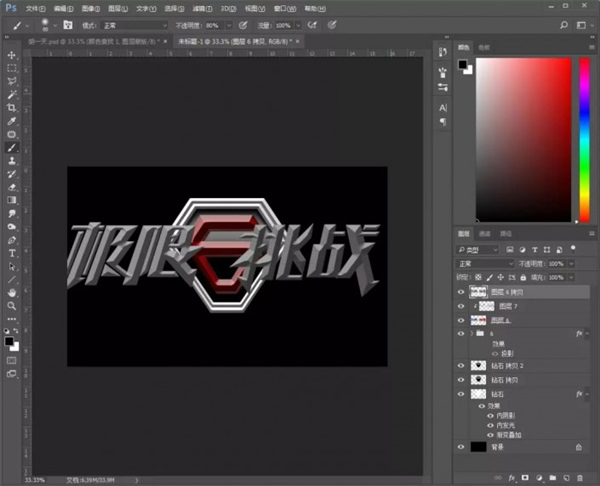Image resolution: width=600 pixels, height=486 pixels.
Task: Hide the group 6 folder
Action: 461,334
